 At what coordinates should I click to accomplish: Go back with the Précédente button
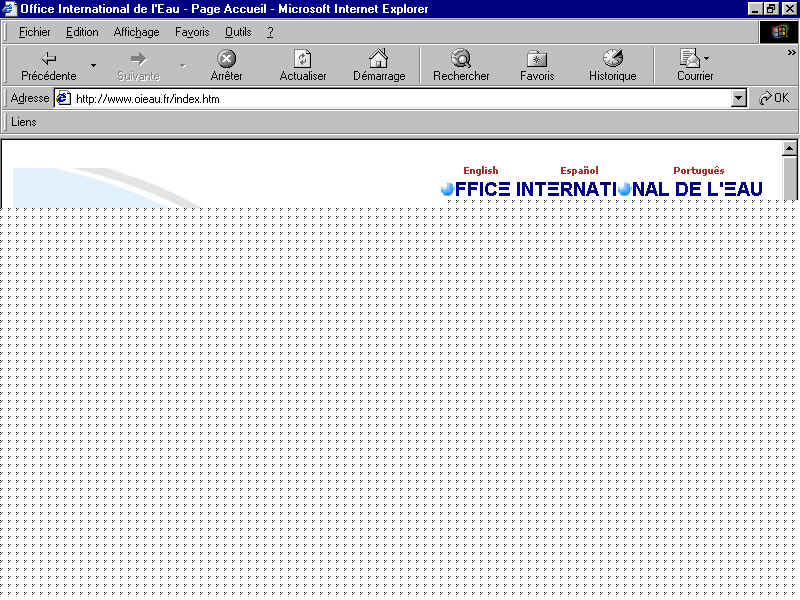tap(49, 65)
